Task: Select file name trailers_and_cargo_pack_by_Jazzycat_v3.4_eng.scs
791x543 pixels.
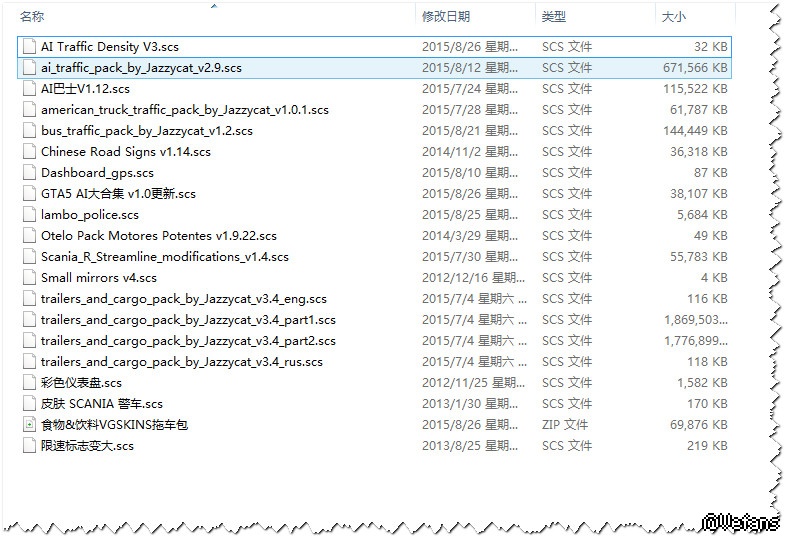Action: coord(184,299)
